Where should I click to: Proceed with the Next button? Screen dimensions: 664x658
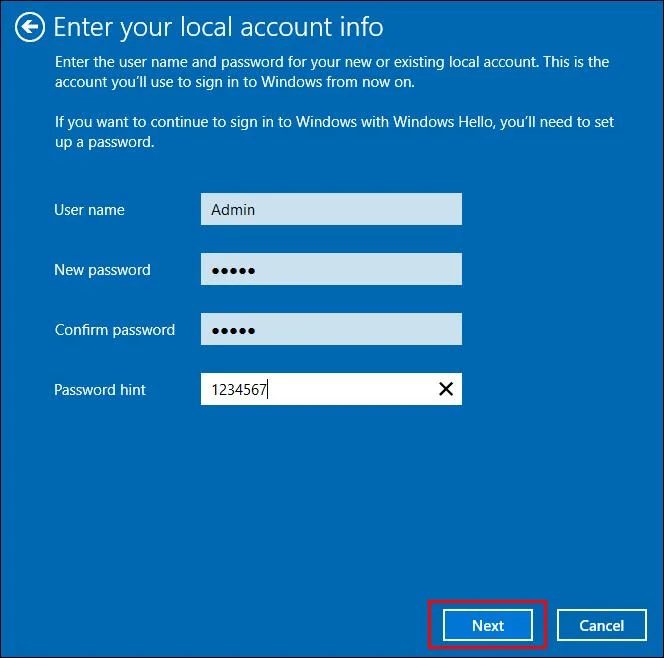tap(488, 625)
